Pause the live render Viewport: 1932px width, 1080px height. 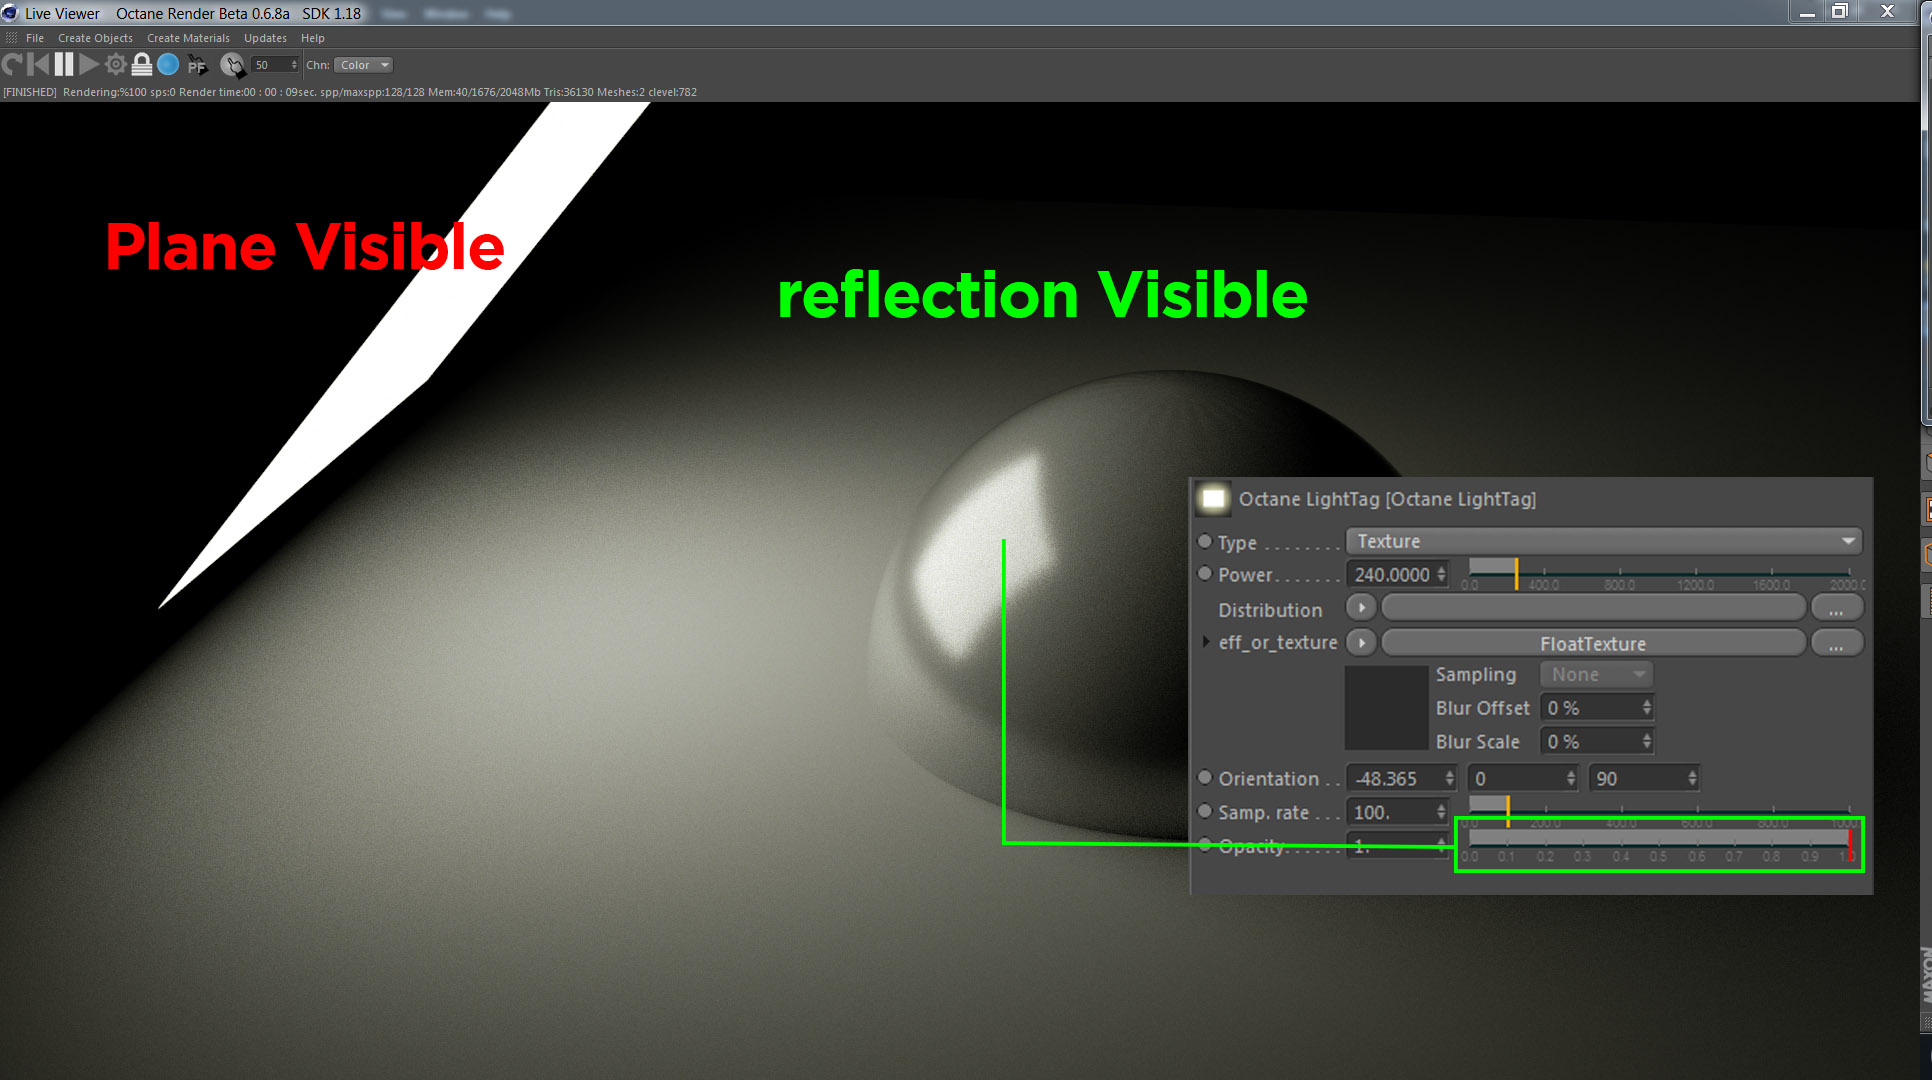click(64, 65)
